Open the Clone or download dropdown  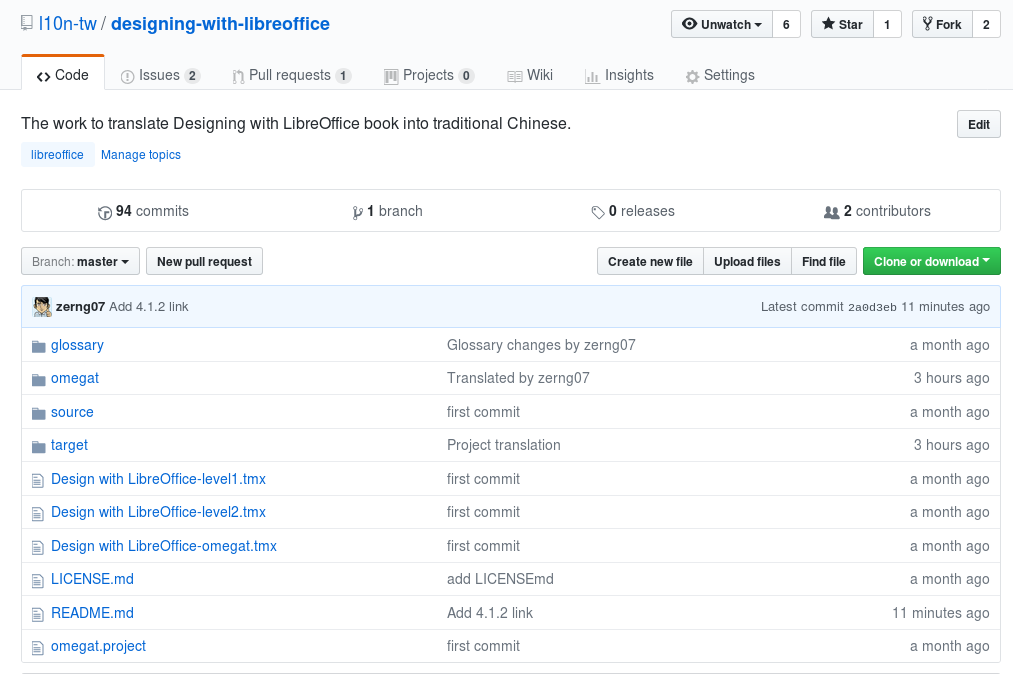(x=931, y=262)
